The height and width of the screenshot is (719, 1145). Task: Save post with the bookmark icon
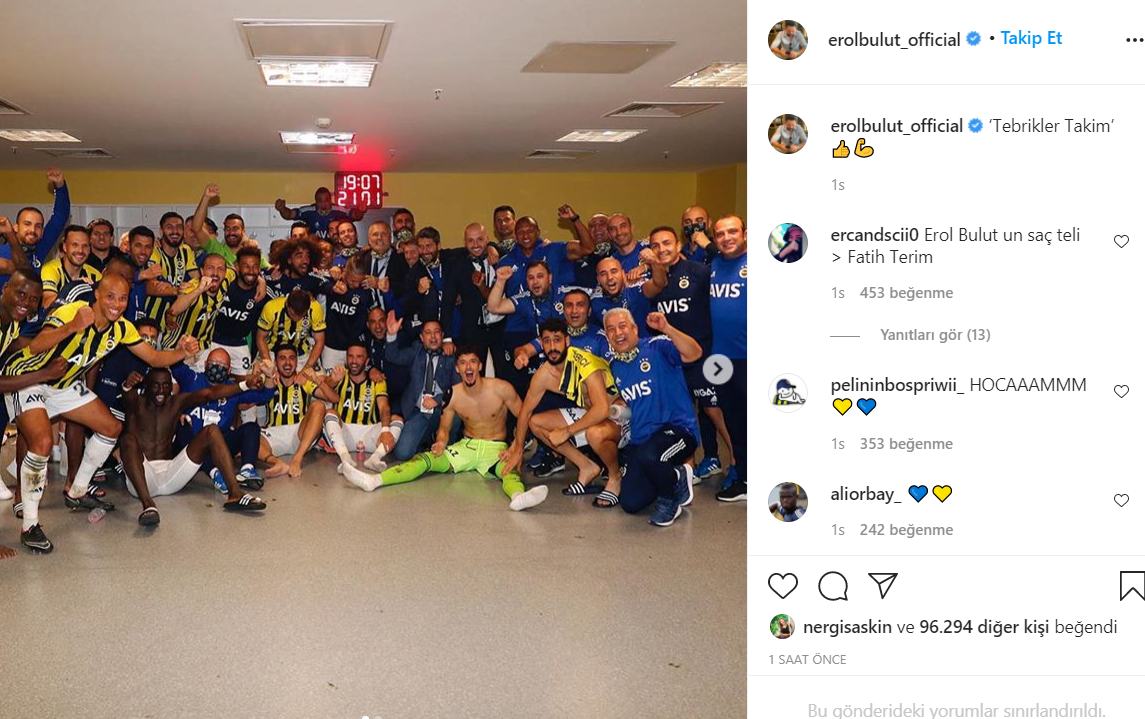(x=1133, y=585)
